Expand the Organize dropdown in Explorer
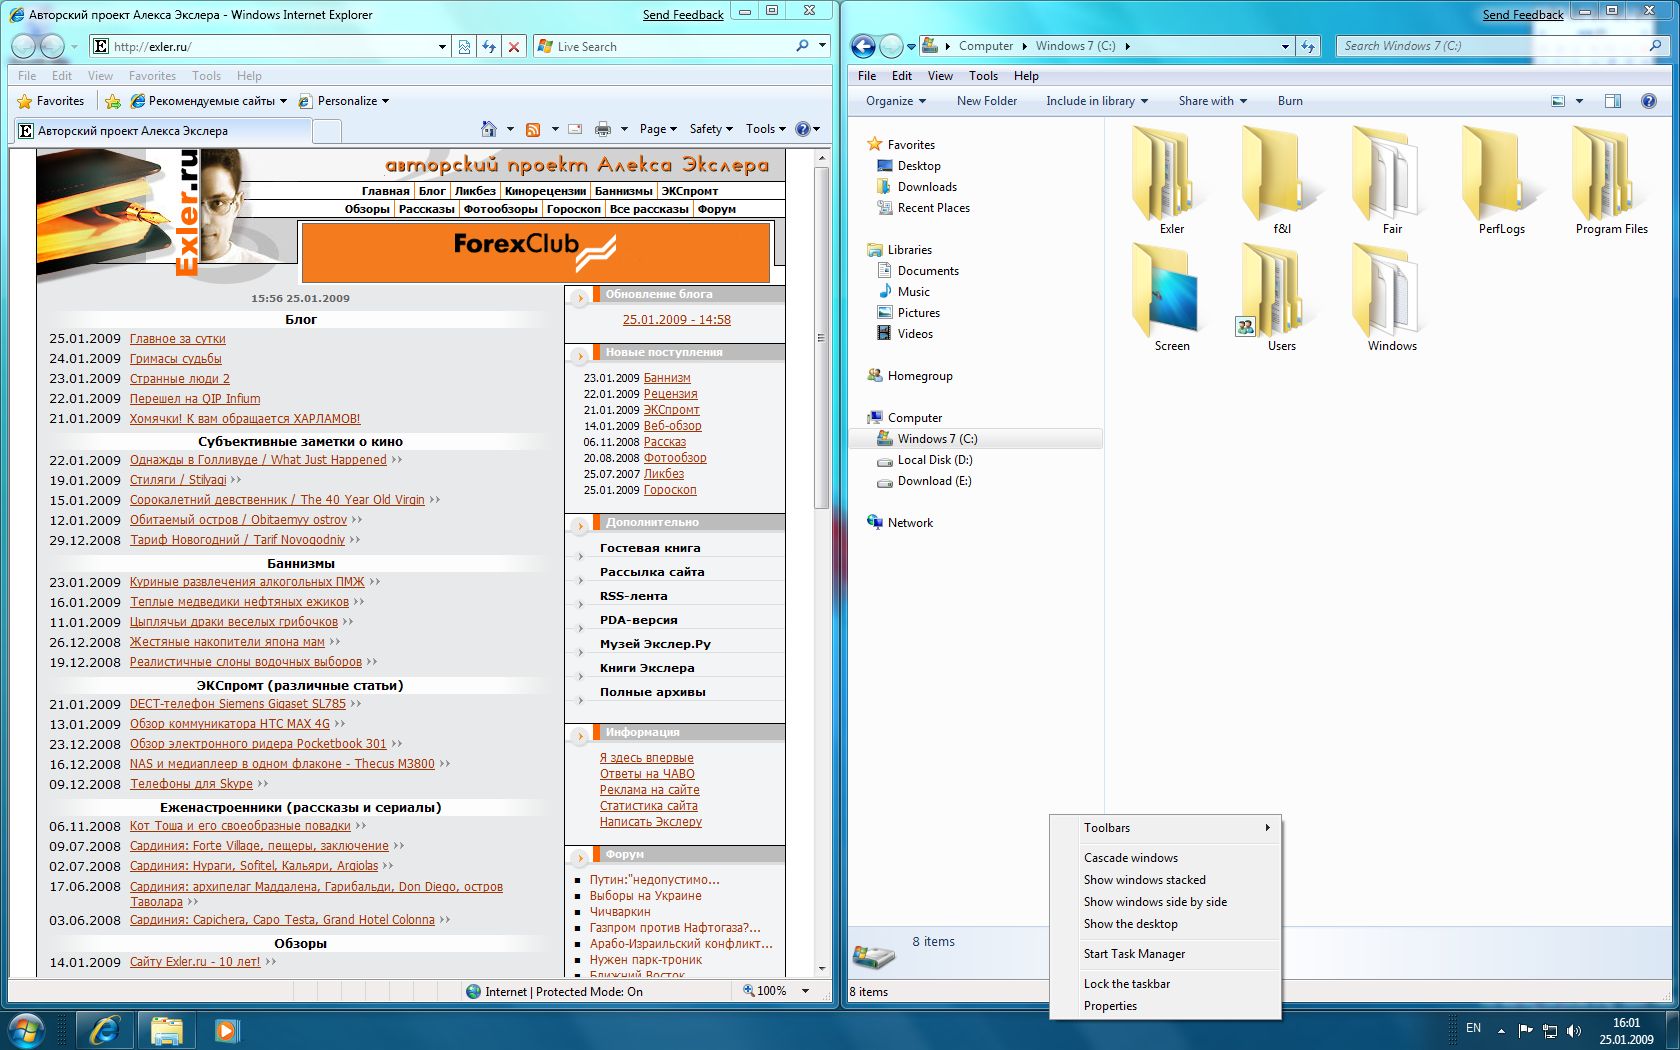 coord(895,101)
